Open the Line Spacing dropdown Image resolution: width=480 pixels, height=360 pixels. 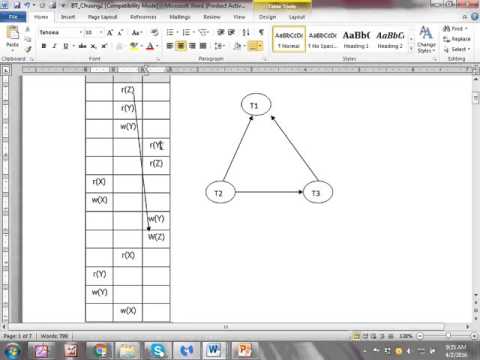[x=220, y=46]
